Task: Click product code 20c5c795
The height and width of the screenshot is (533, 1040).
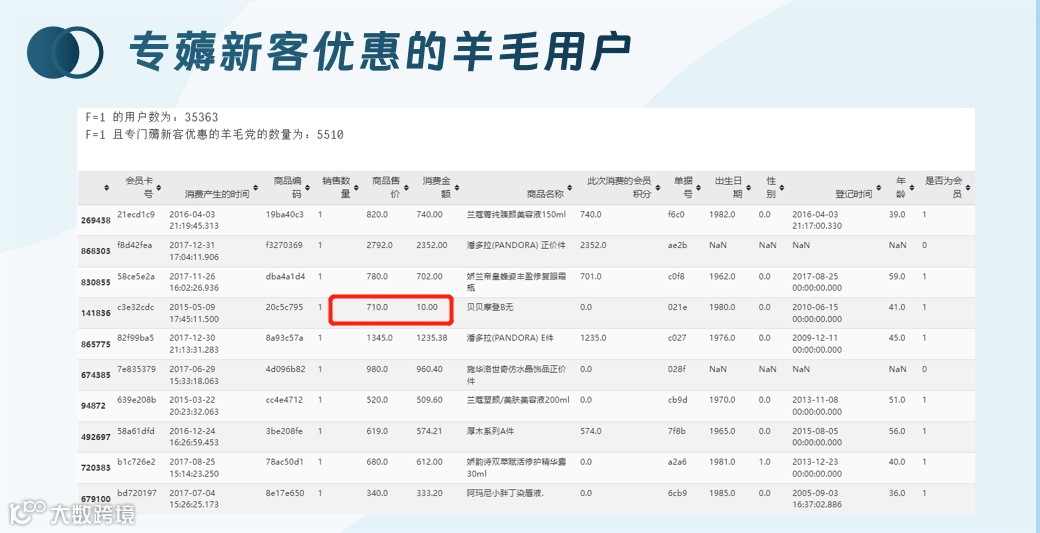Action: tap(284, 308)
